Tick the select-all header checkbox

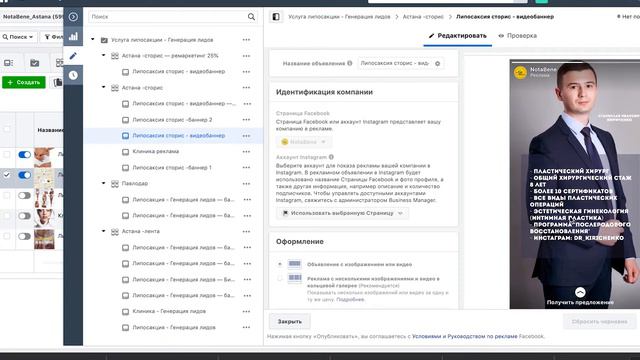(x=7, y=129)
